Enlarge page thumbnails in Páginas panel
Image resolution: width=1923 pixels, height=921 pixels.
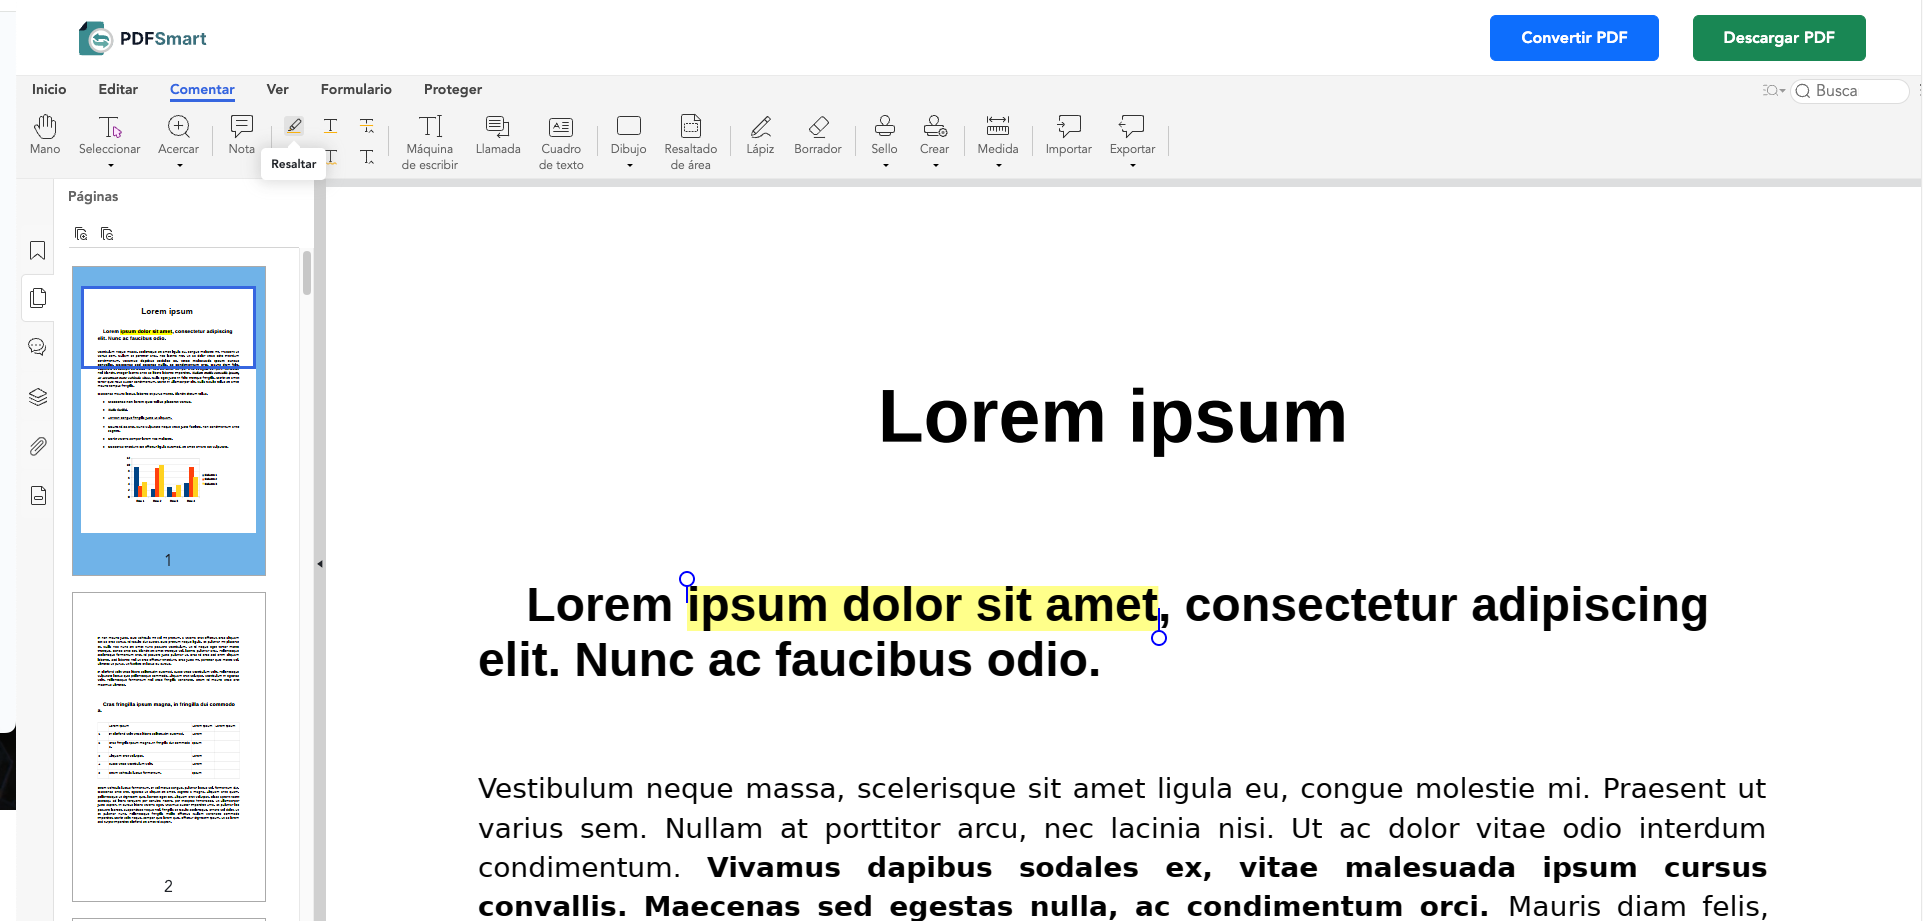coord(81,234)
